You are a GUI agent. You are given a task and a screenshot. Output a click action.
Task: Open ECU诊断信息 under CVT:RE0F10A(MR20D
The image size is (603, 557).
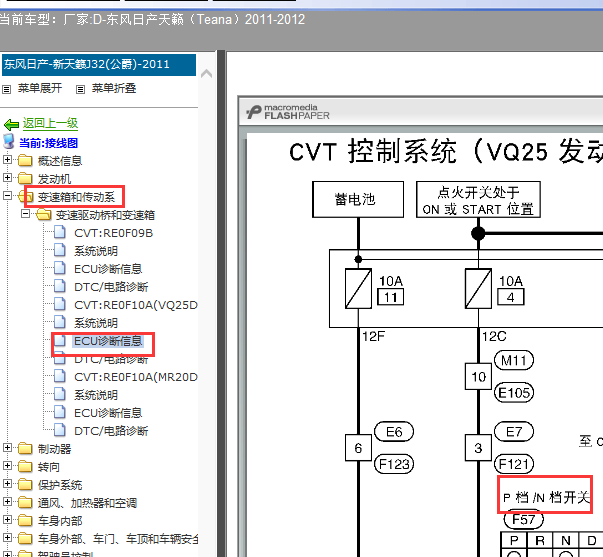coord(108,413)
